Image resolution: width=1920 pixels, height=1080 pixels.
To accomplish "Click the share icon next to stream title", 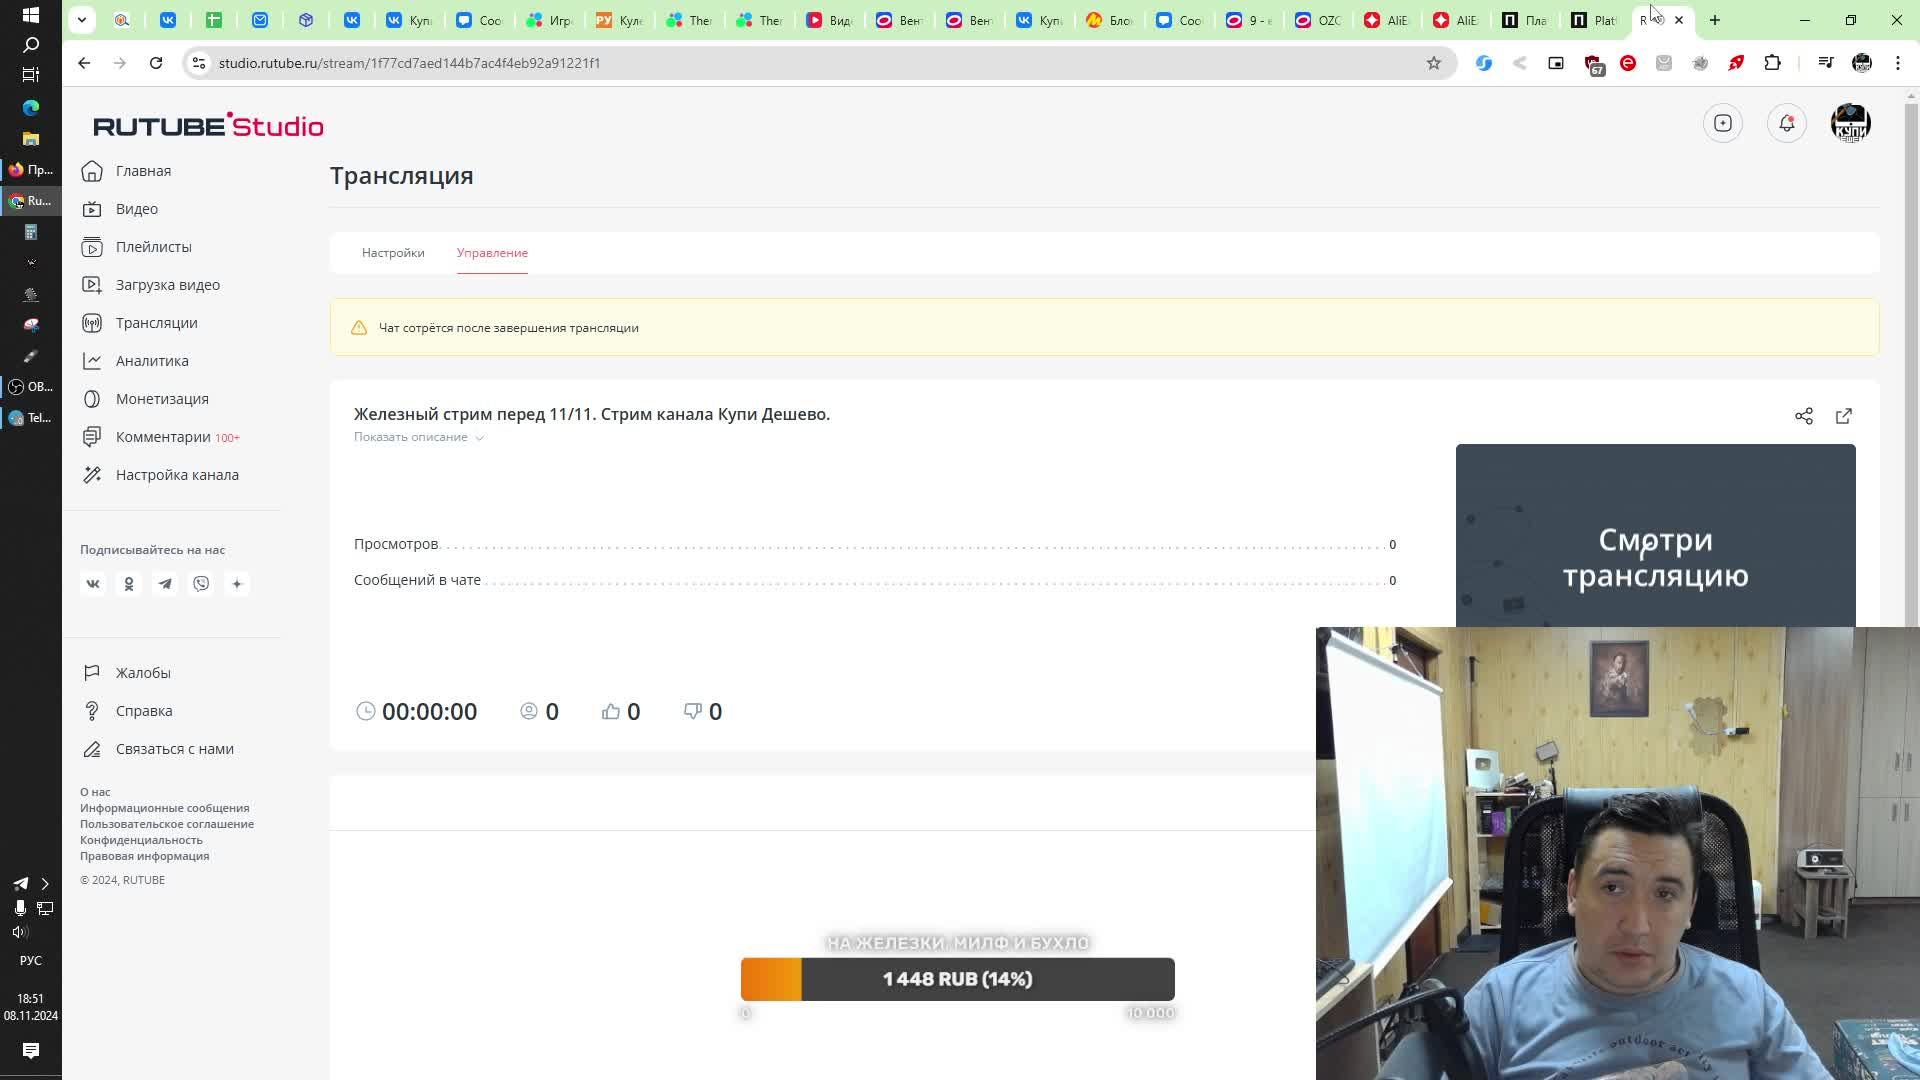I will tap(1803, 416).
